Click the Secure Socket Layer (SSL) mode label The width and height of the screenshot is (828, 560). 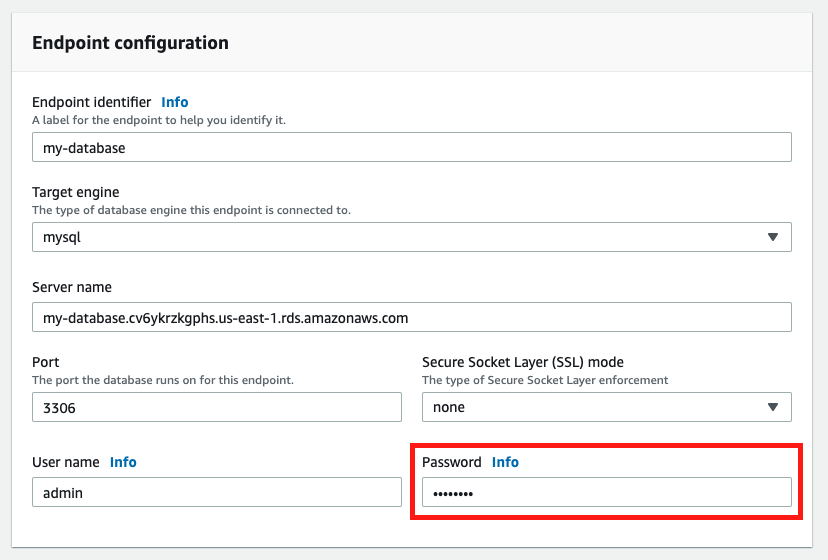523,362
